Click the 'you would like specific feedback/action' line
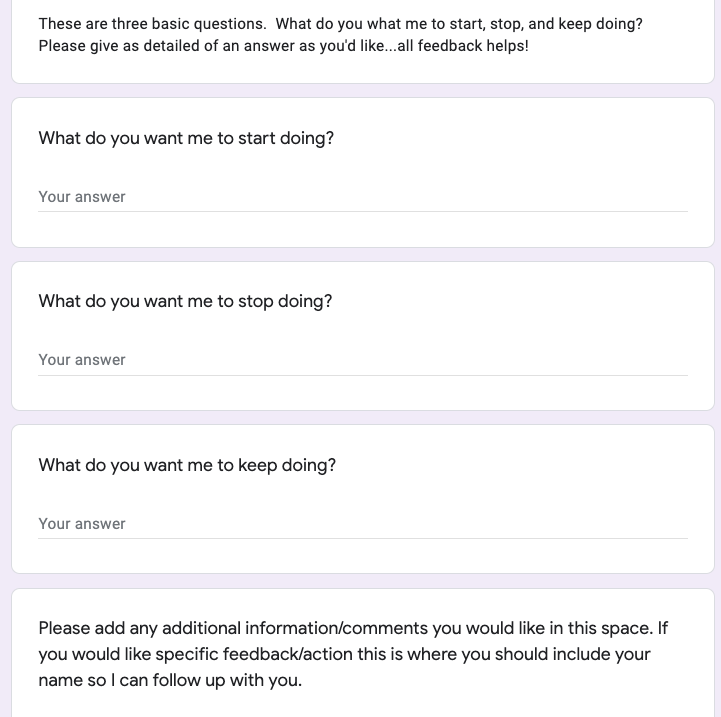This screenshot has width=721, height=717. (x=344, y=654)
